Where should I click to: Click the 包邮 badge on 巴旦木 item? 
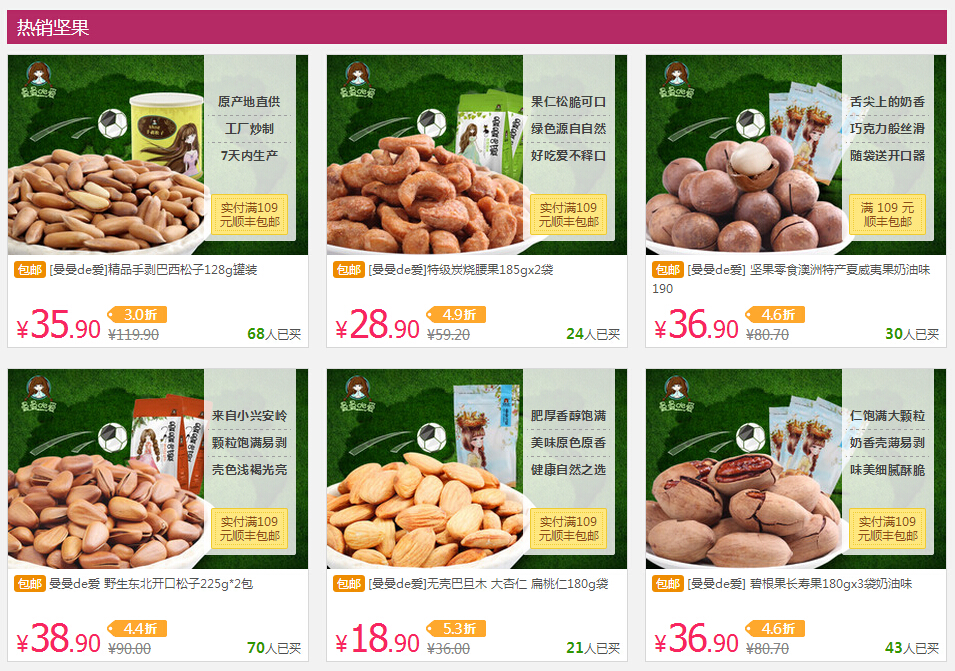click(349, 584)
